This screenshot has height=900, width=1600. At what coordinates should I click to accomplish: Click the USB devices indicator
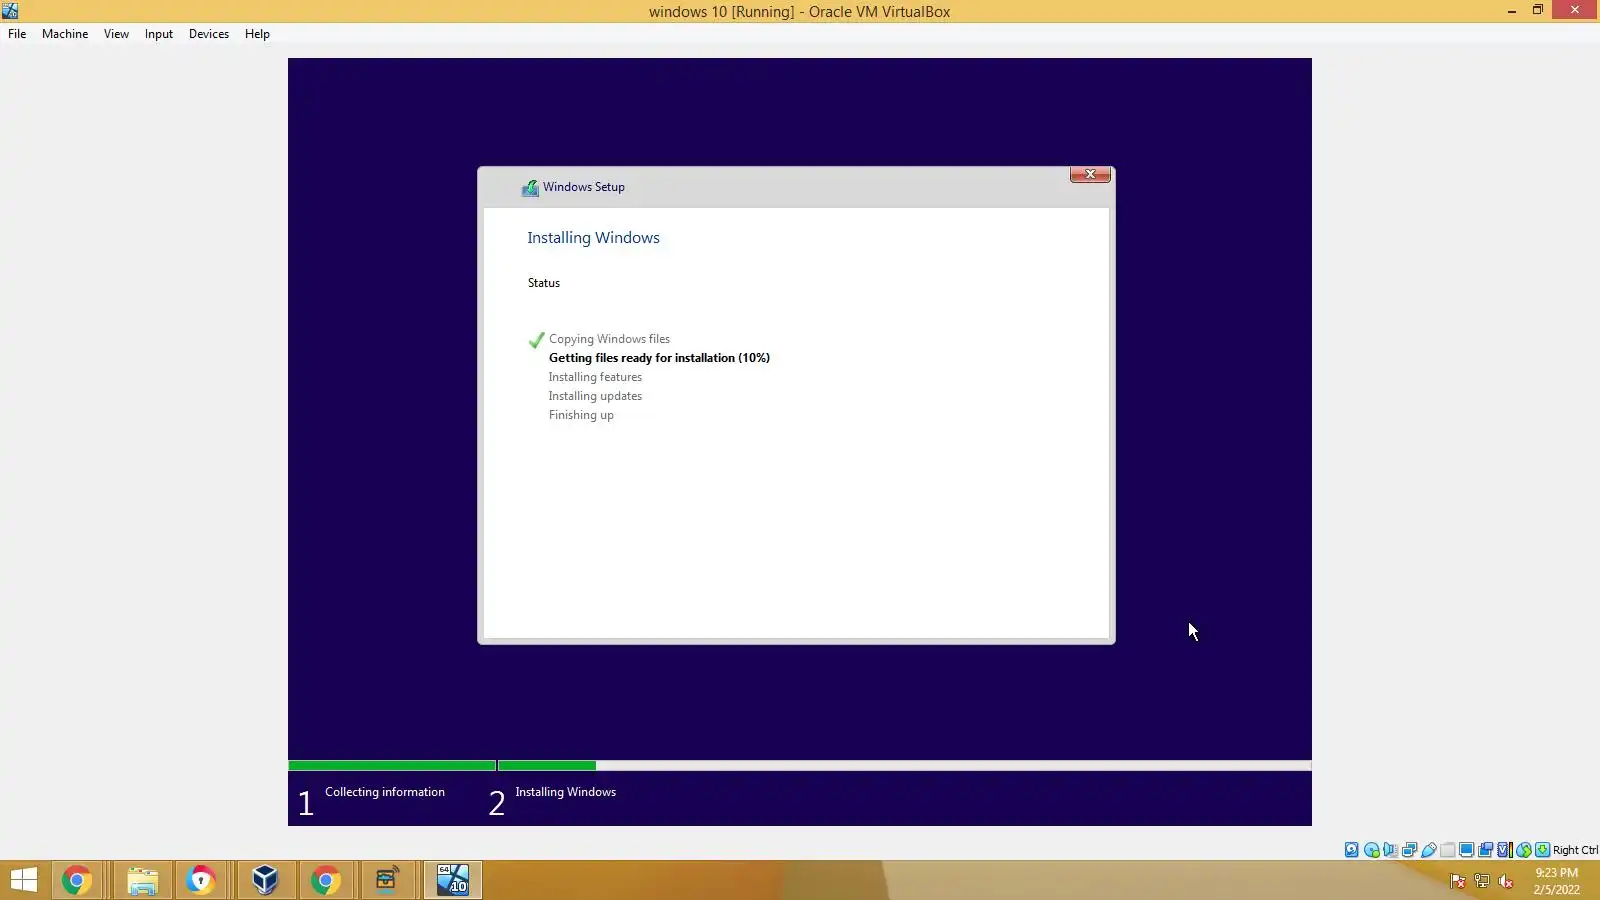coord(1428,850)
